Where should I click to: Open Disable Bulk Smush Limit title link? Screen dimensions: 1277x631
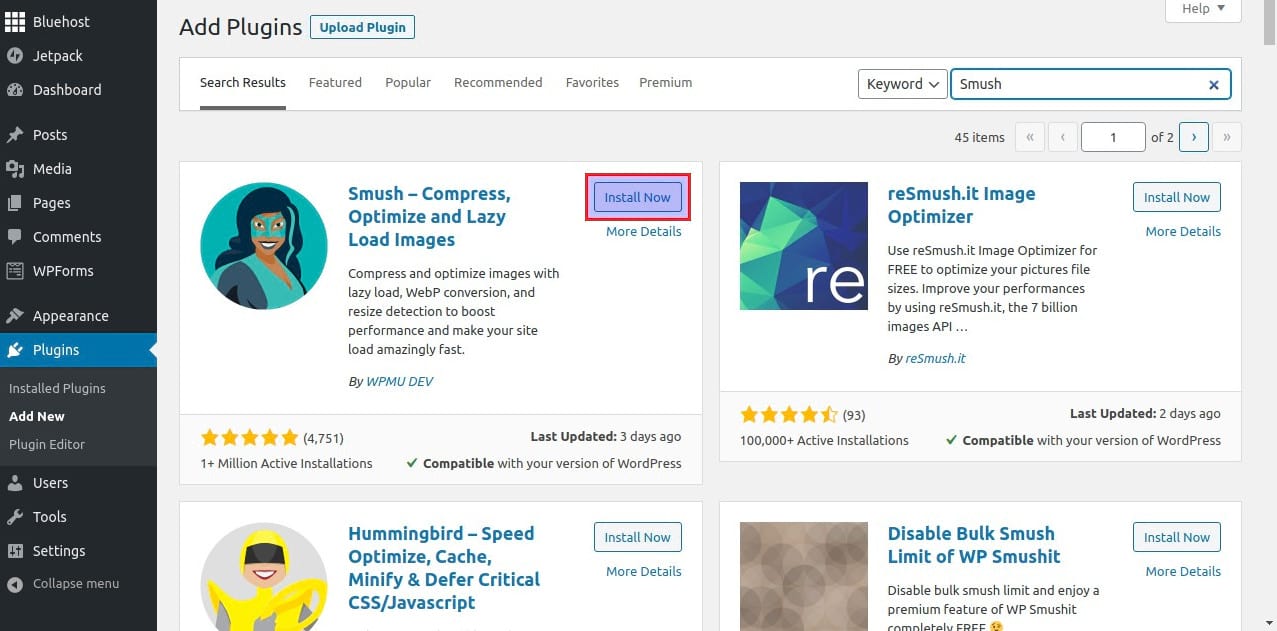click(x=974, y=545)
